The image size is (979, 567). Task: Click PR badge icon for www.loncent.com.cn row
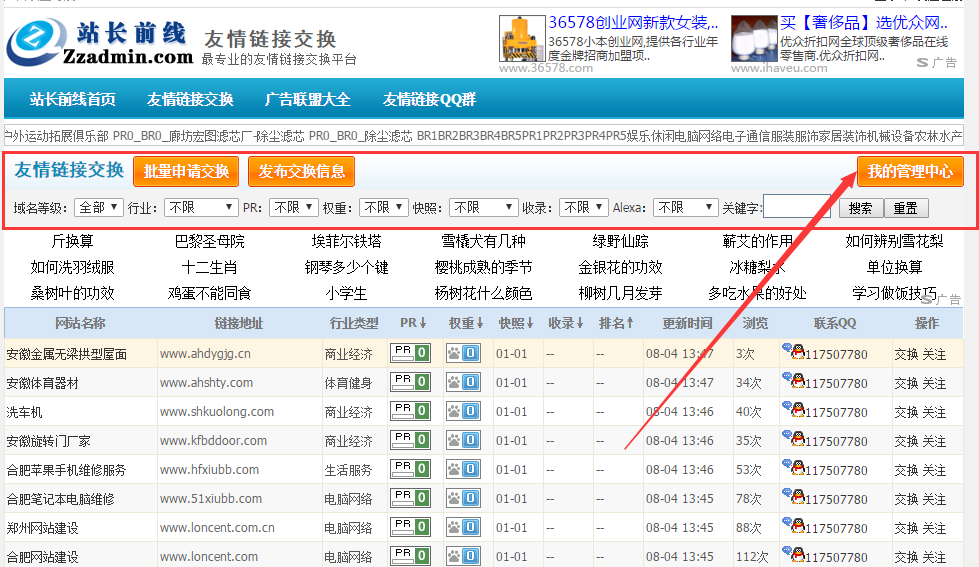(409, 527)
